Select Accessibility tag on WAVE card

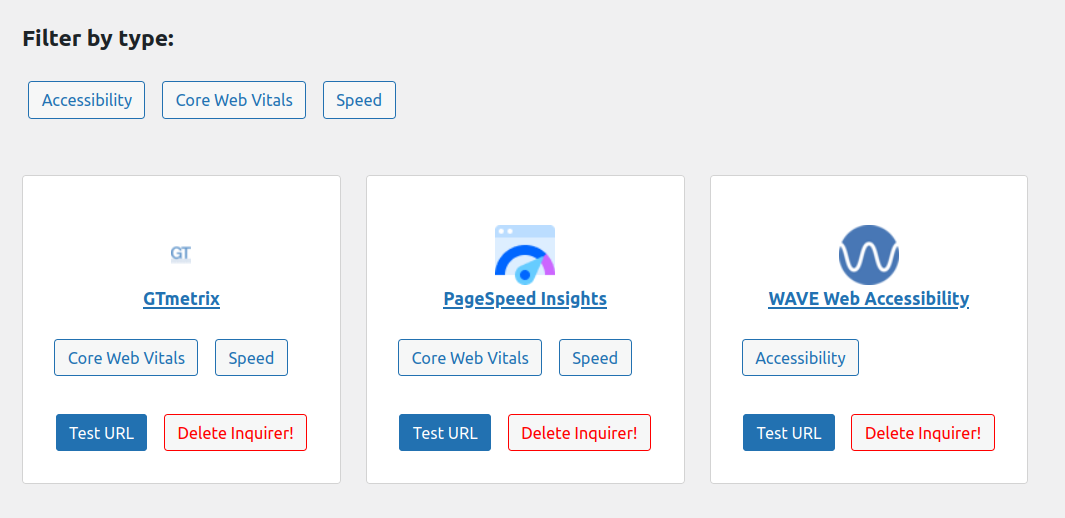pyautogui.click(x=800, y=358)
